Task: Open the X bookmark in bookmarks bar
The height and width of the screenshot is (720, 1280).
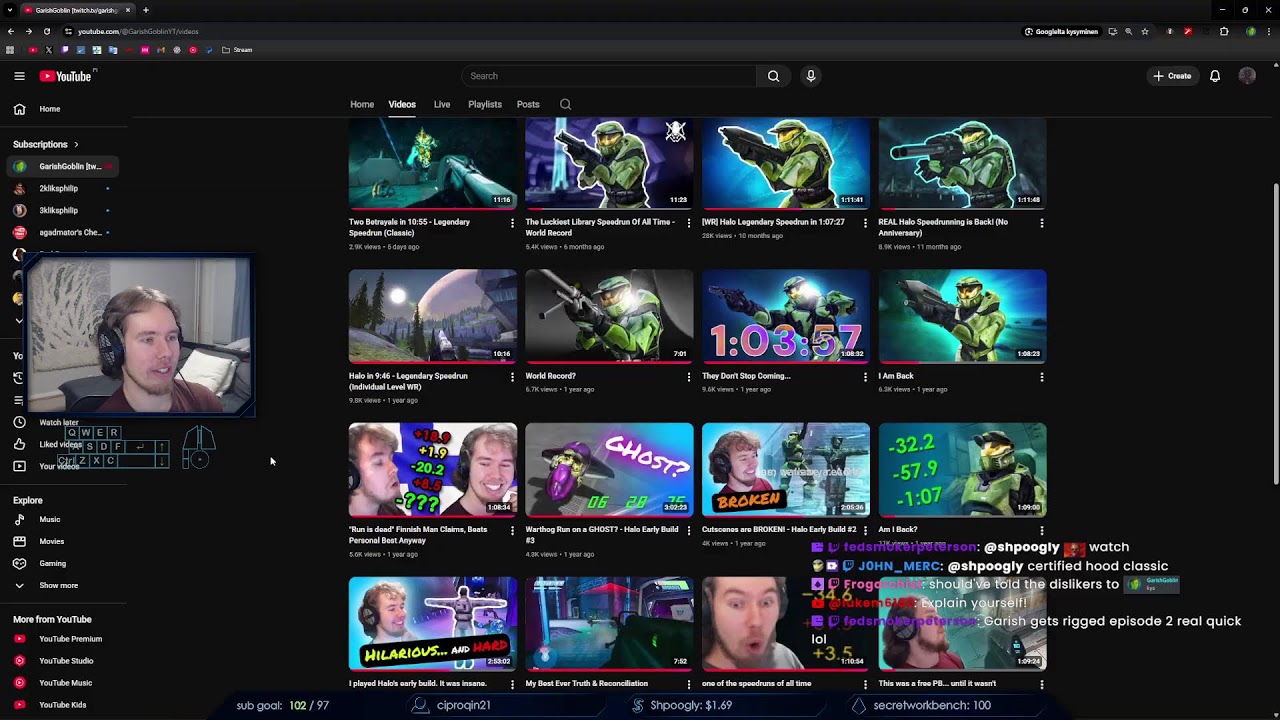Action: (x=49, y=50)
